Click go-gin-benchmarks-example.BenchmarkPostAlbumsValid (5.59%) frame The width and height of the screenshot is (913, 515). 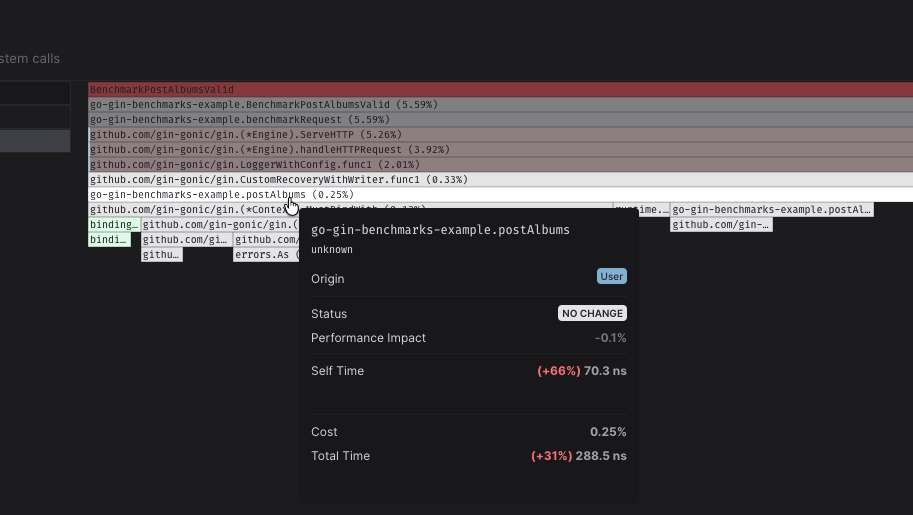pyautogui.click(x=500, y=105)
